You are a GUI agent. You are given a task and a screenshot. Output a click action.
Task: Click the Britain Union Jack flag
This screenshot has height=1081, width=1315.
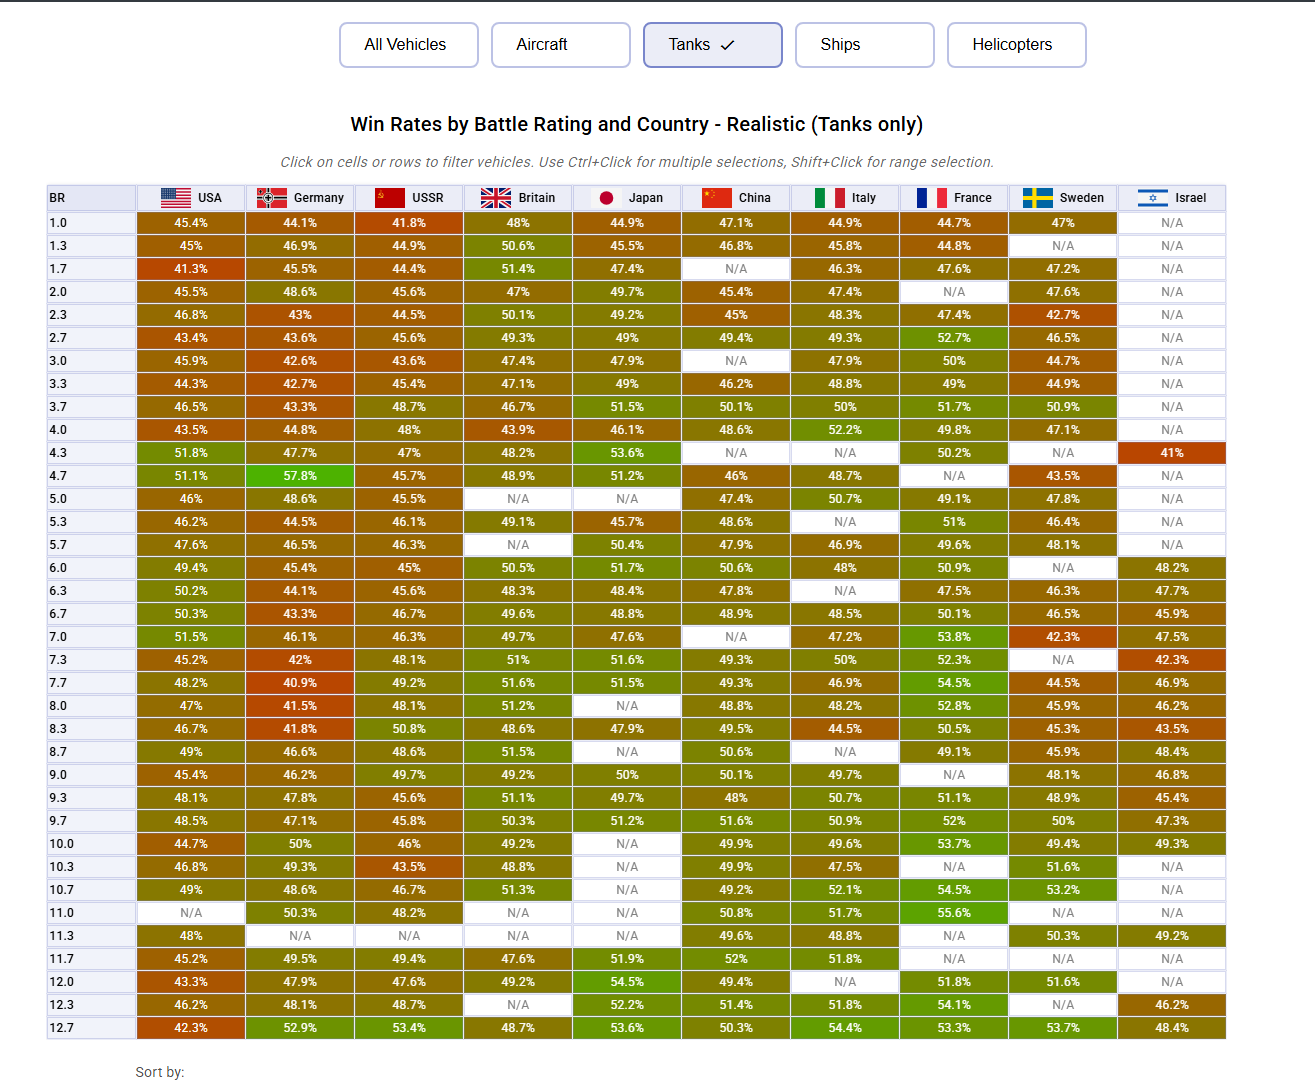tap(496, 198)
